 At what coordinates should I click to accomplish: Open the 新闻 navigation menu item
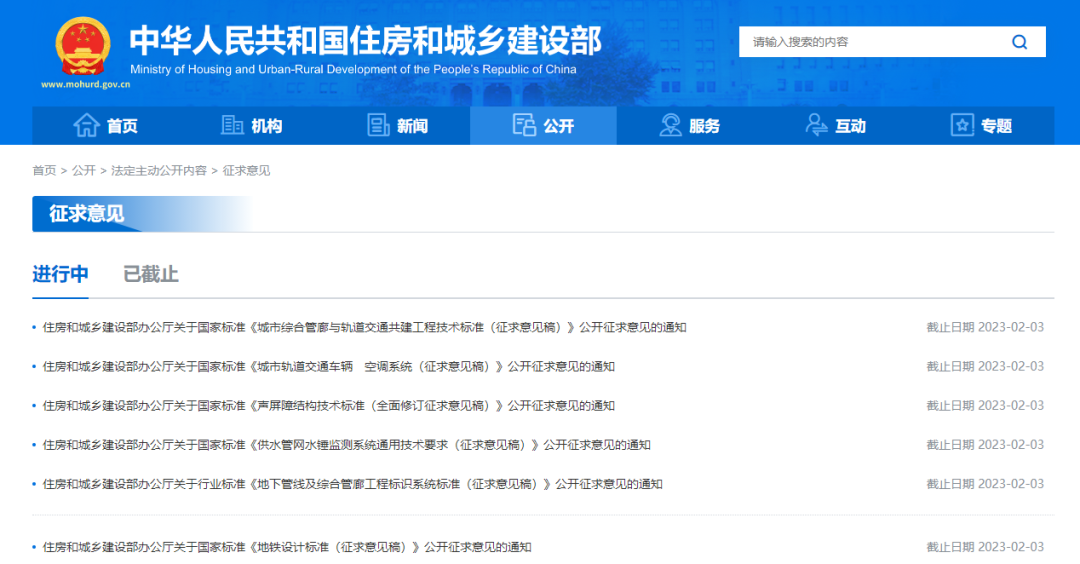[397, 125]
